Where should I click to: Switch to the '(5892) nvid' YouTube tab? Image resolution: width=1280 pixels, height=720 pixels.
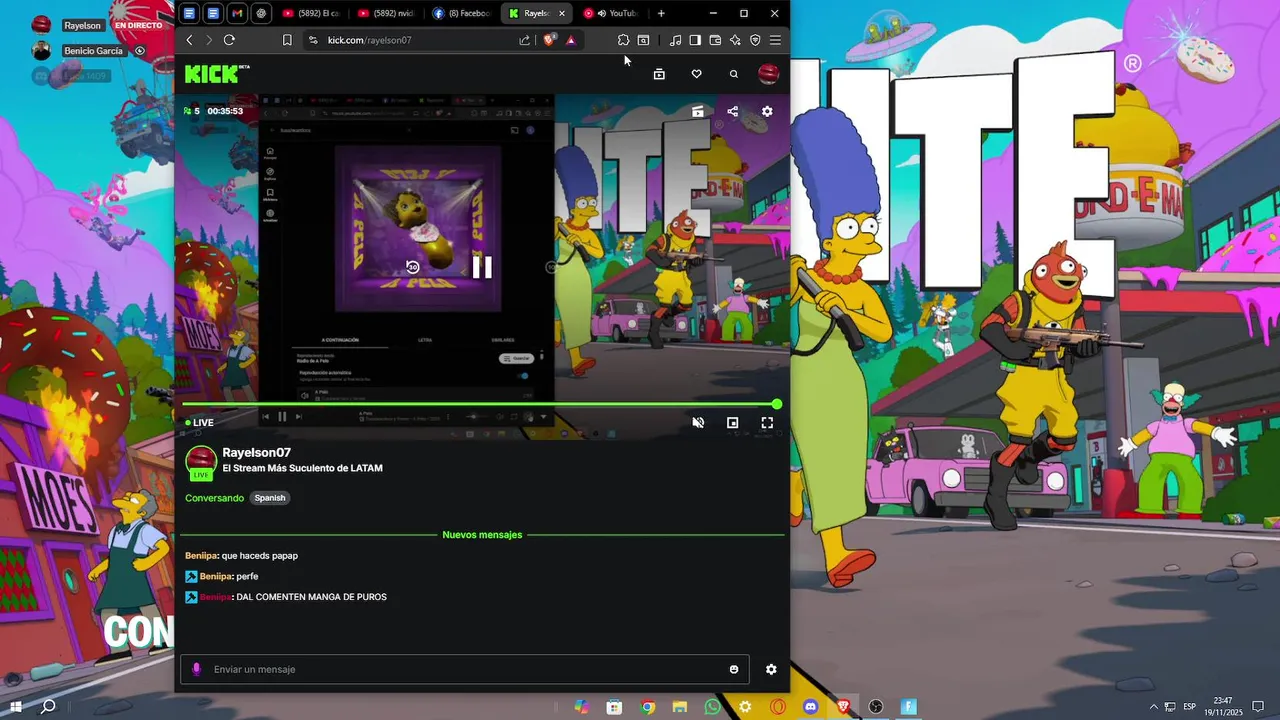click(x=386, y=13)
